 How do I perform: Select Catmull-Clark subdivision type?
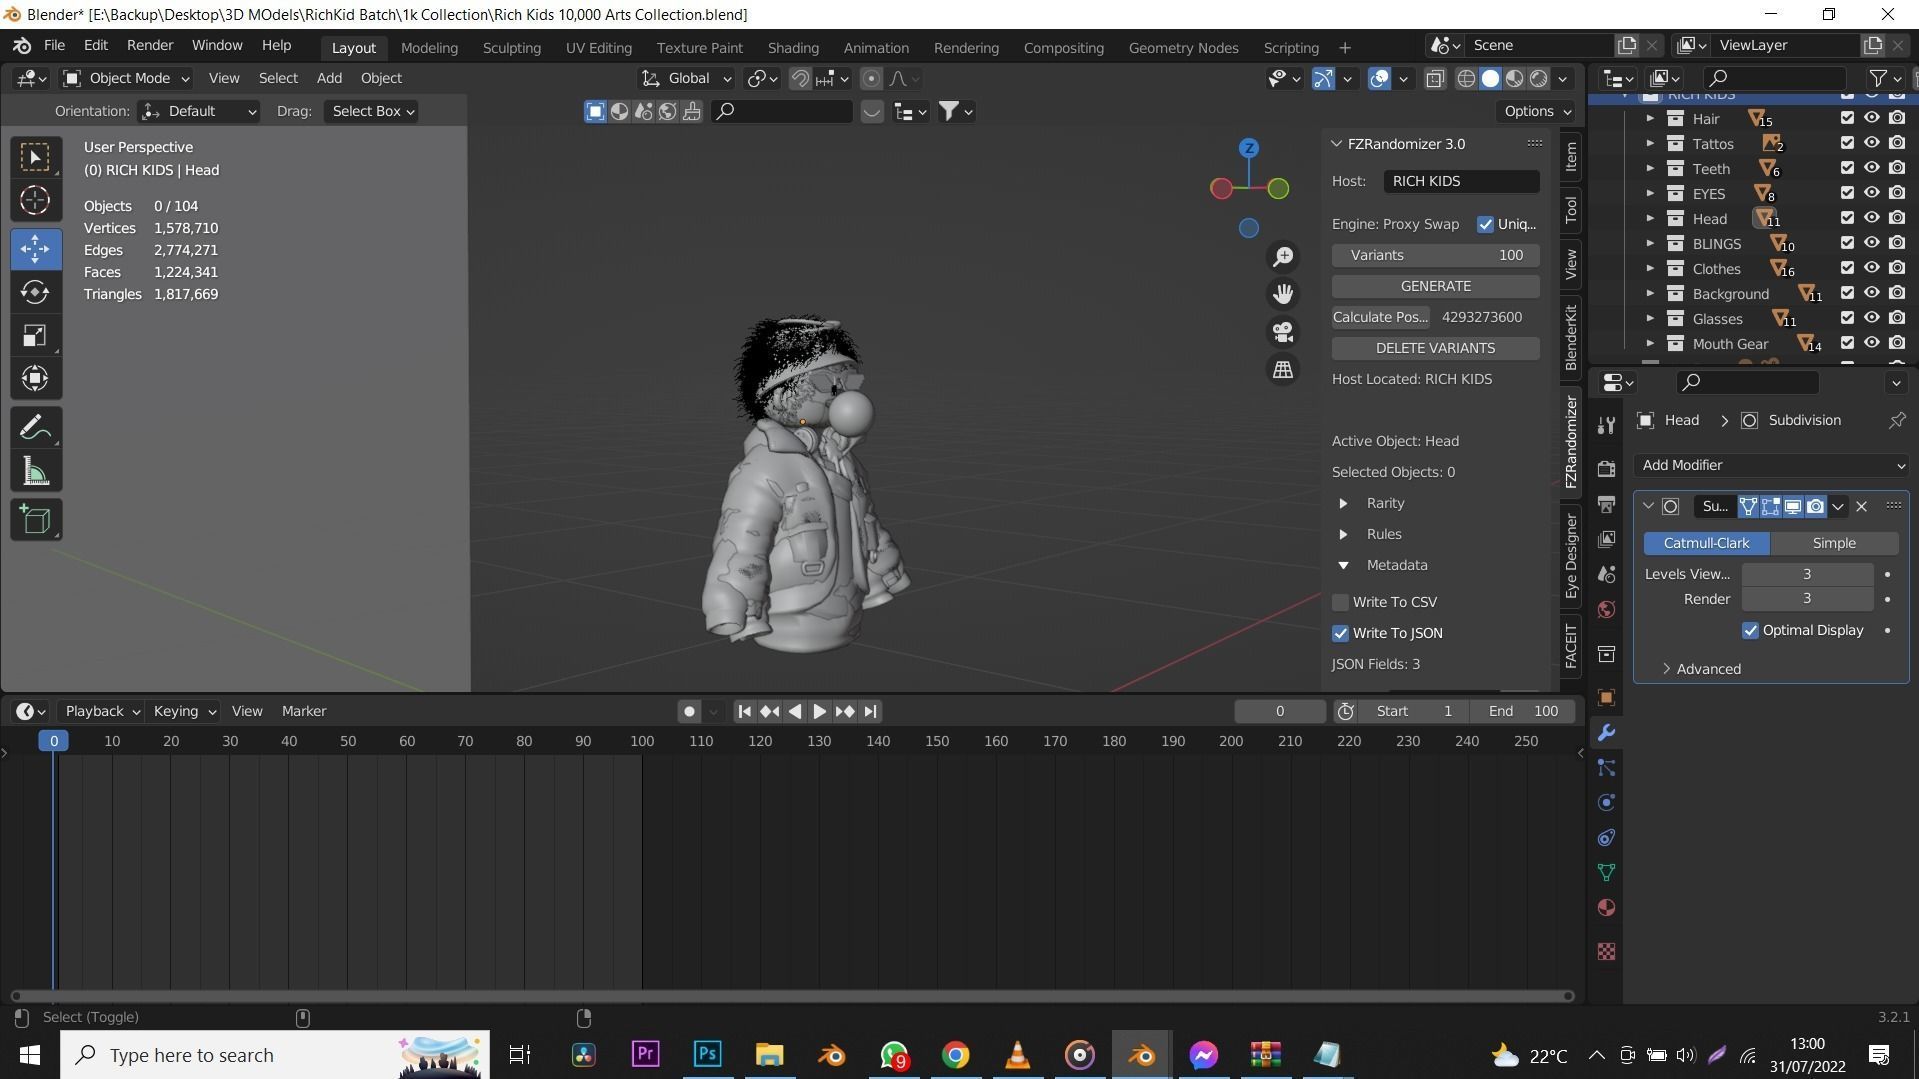(x=1706, y=543)
